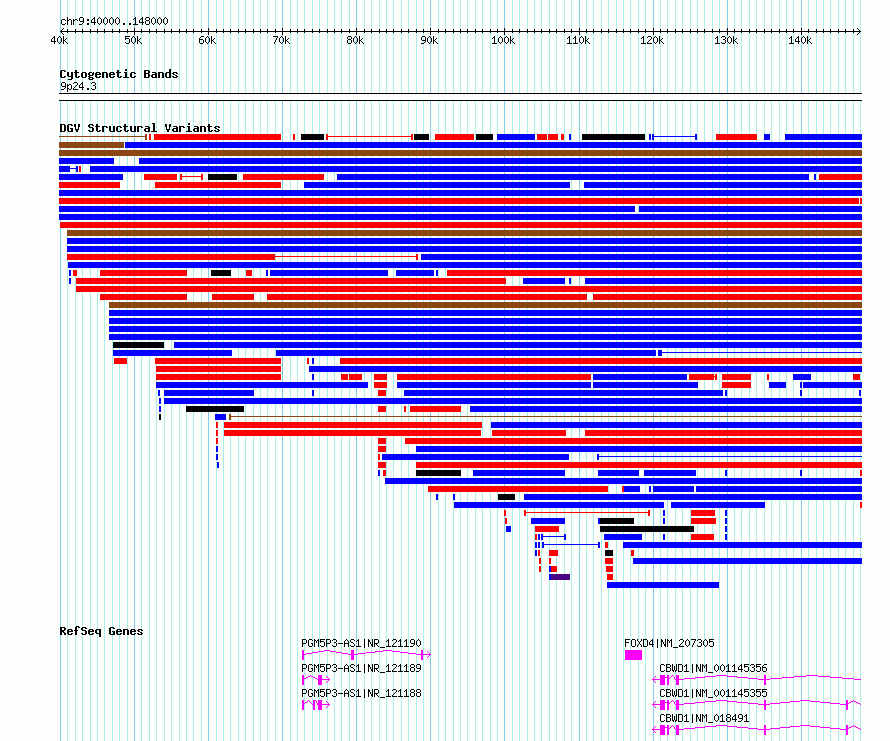This screenshot has width=890, height=741.
Task: Select the DGV Structural Variants track title
Action: [x=140, y=128]
